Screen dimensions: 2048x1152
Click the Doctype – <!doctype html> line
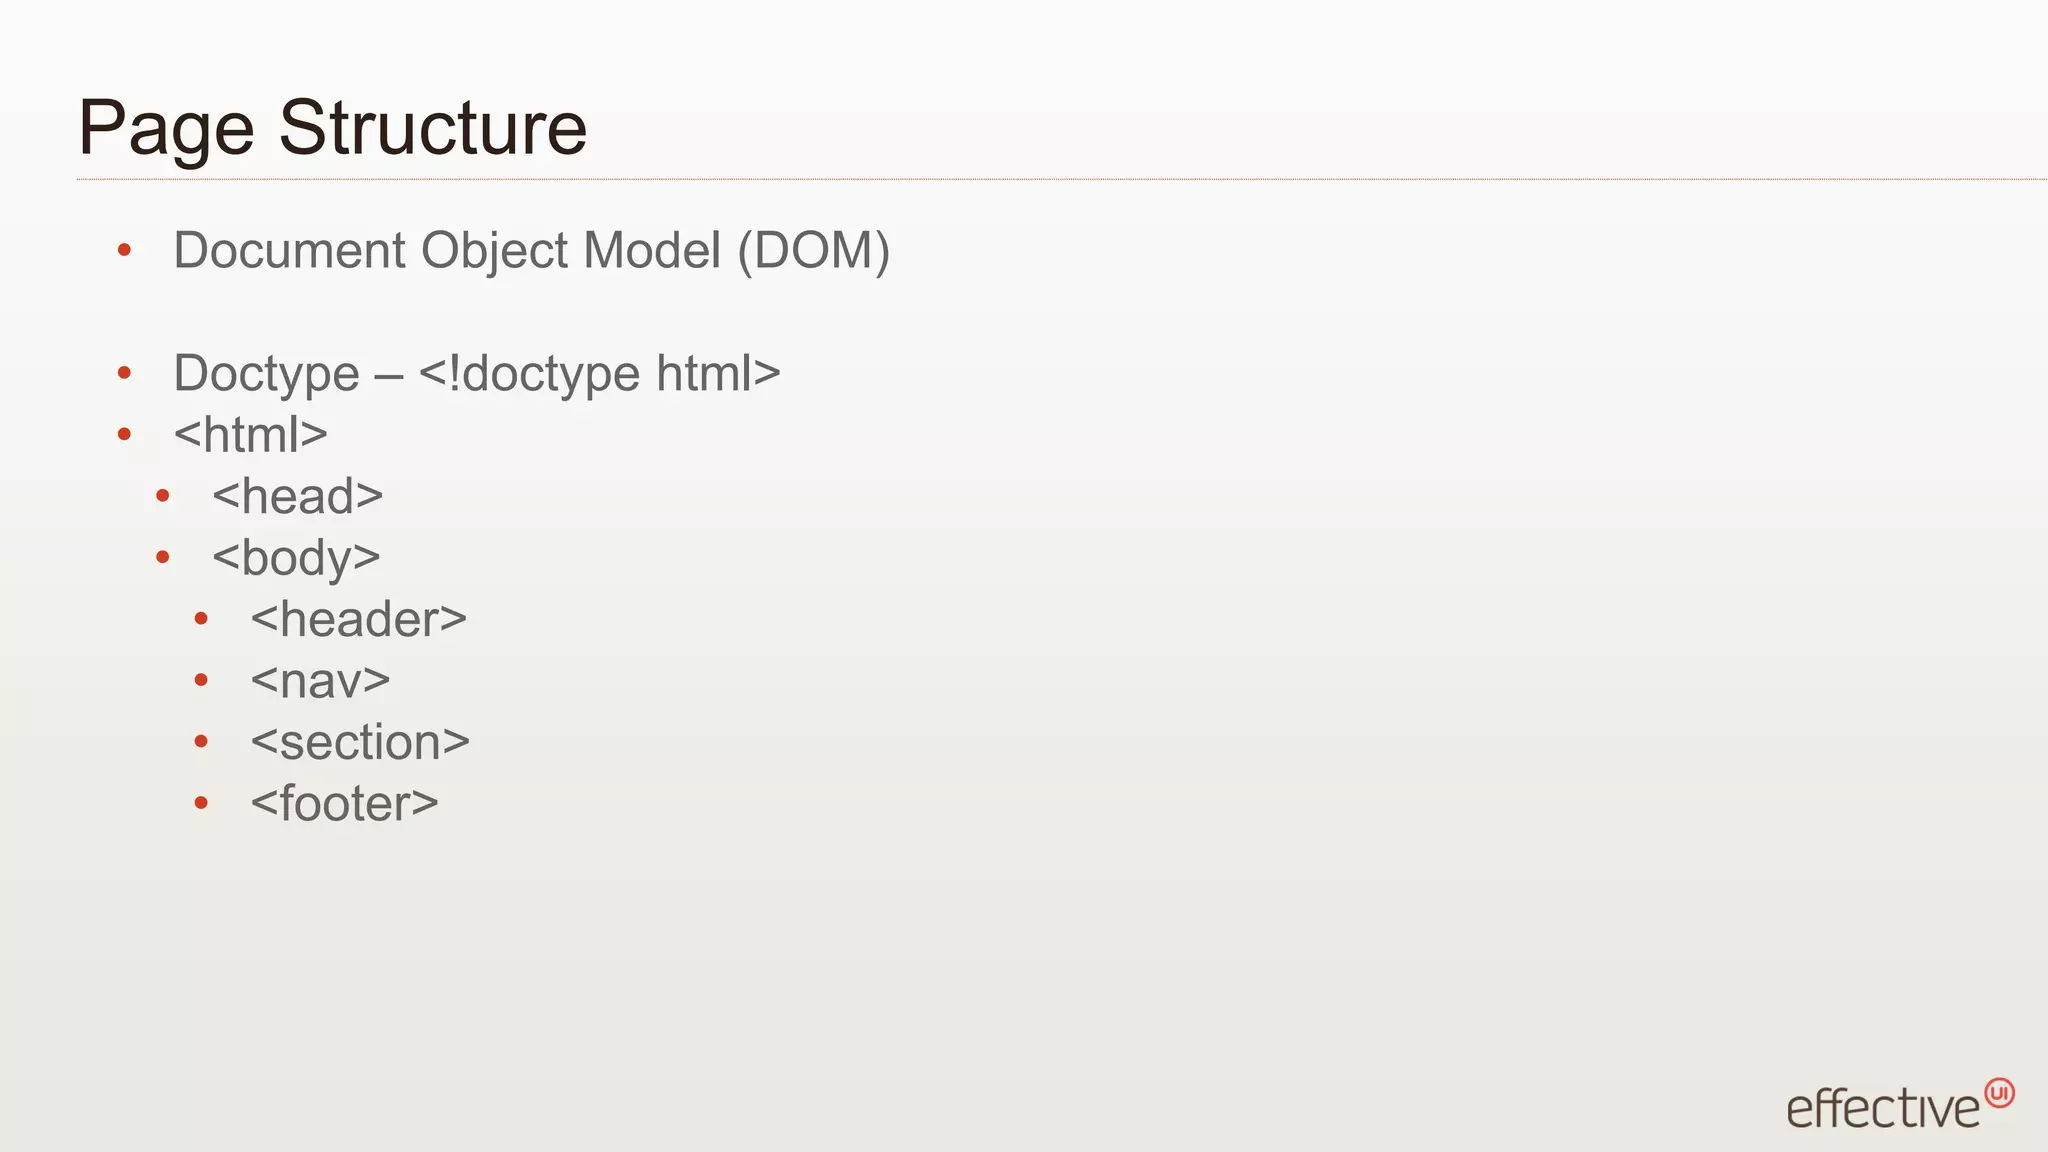(x=477, y=374)
